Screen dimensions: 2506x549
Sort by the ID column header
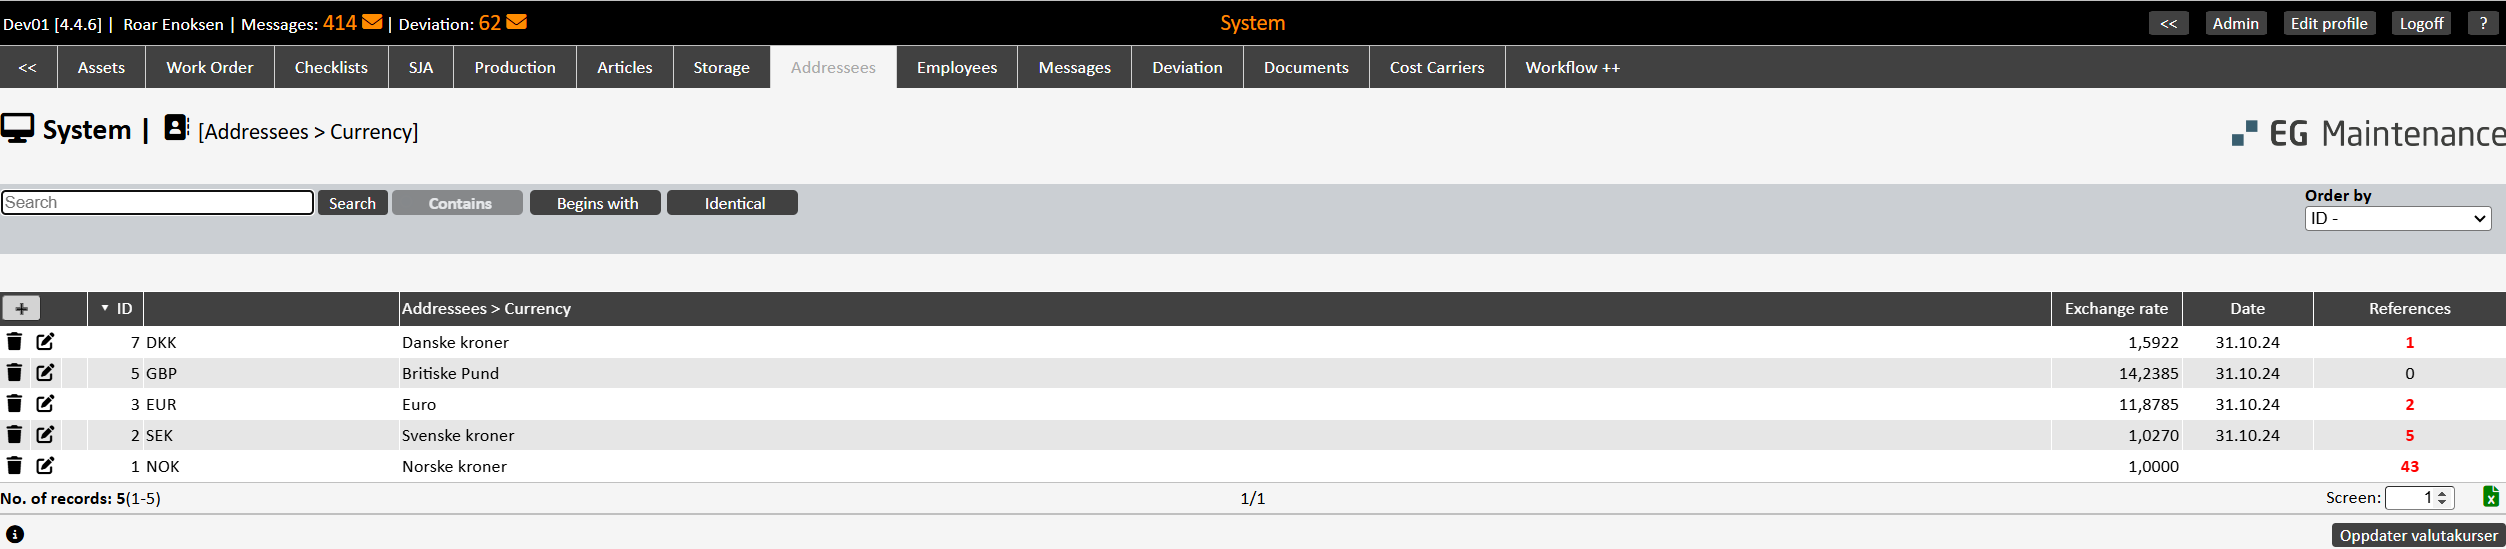pos(123,308)
